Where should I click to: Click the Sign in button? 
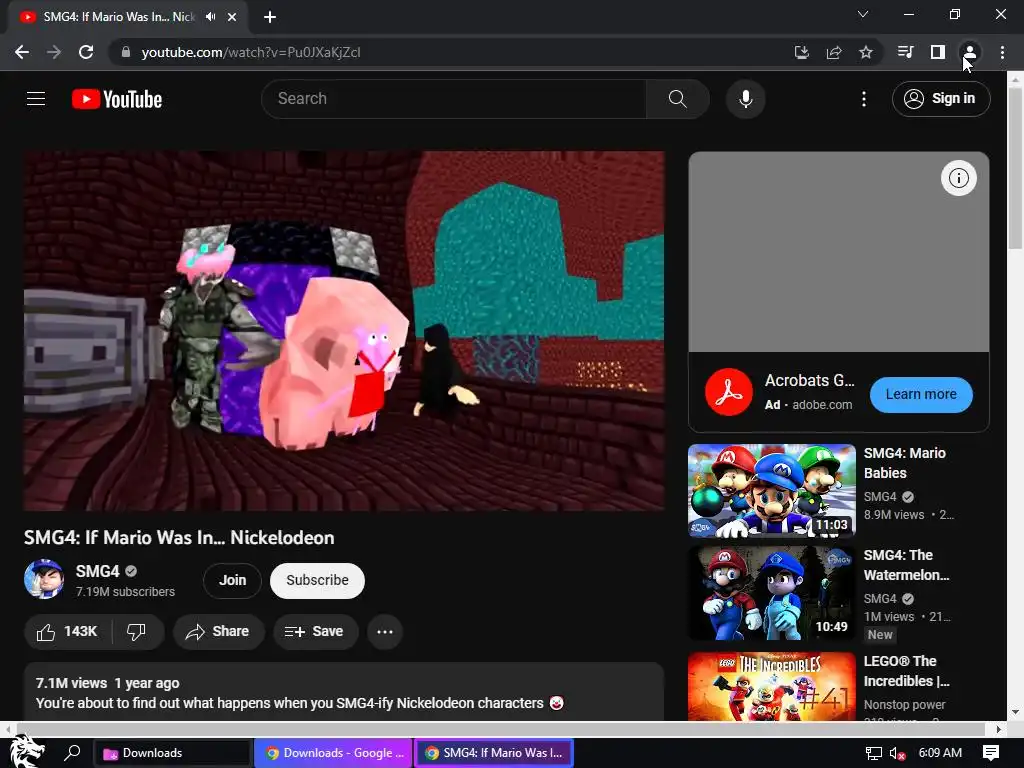[941, 99]
